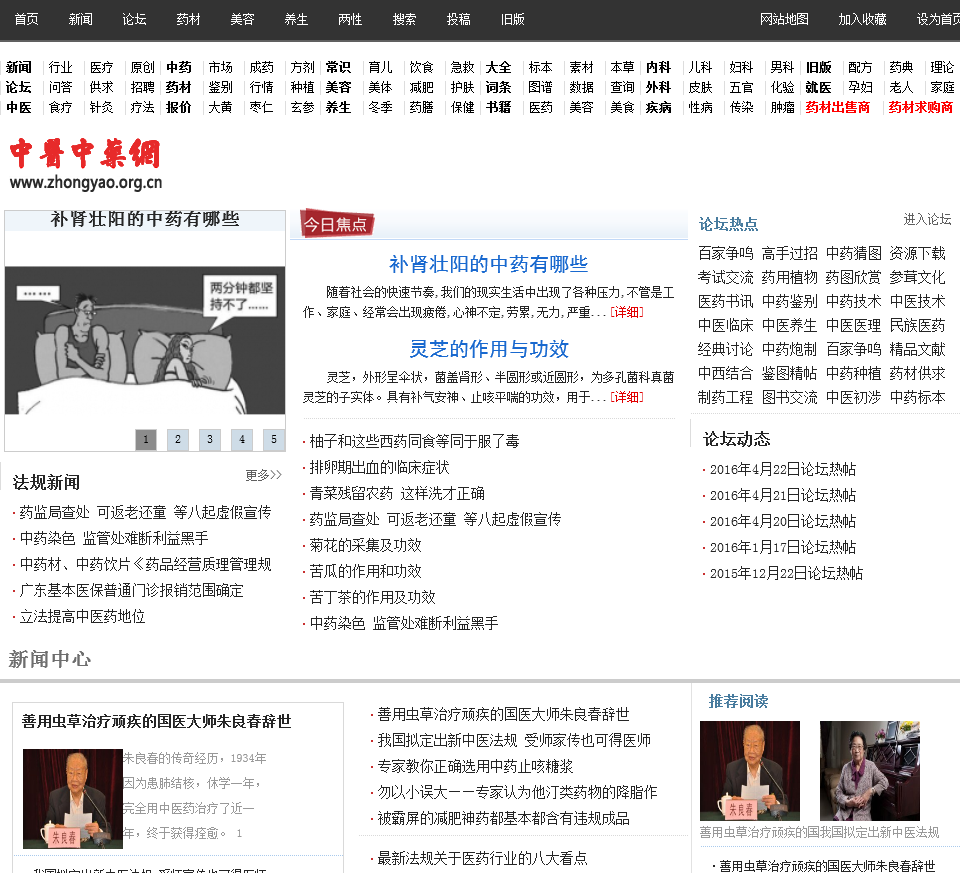Show slide 3 of the image carousel
Viewport: 960px width, 873px height.
tap(210, 439)
